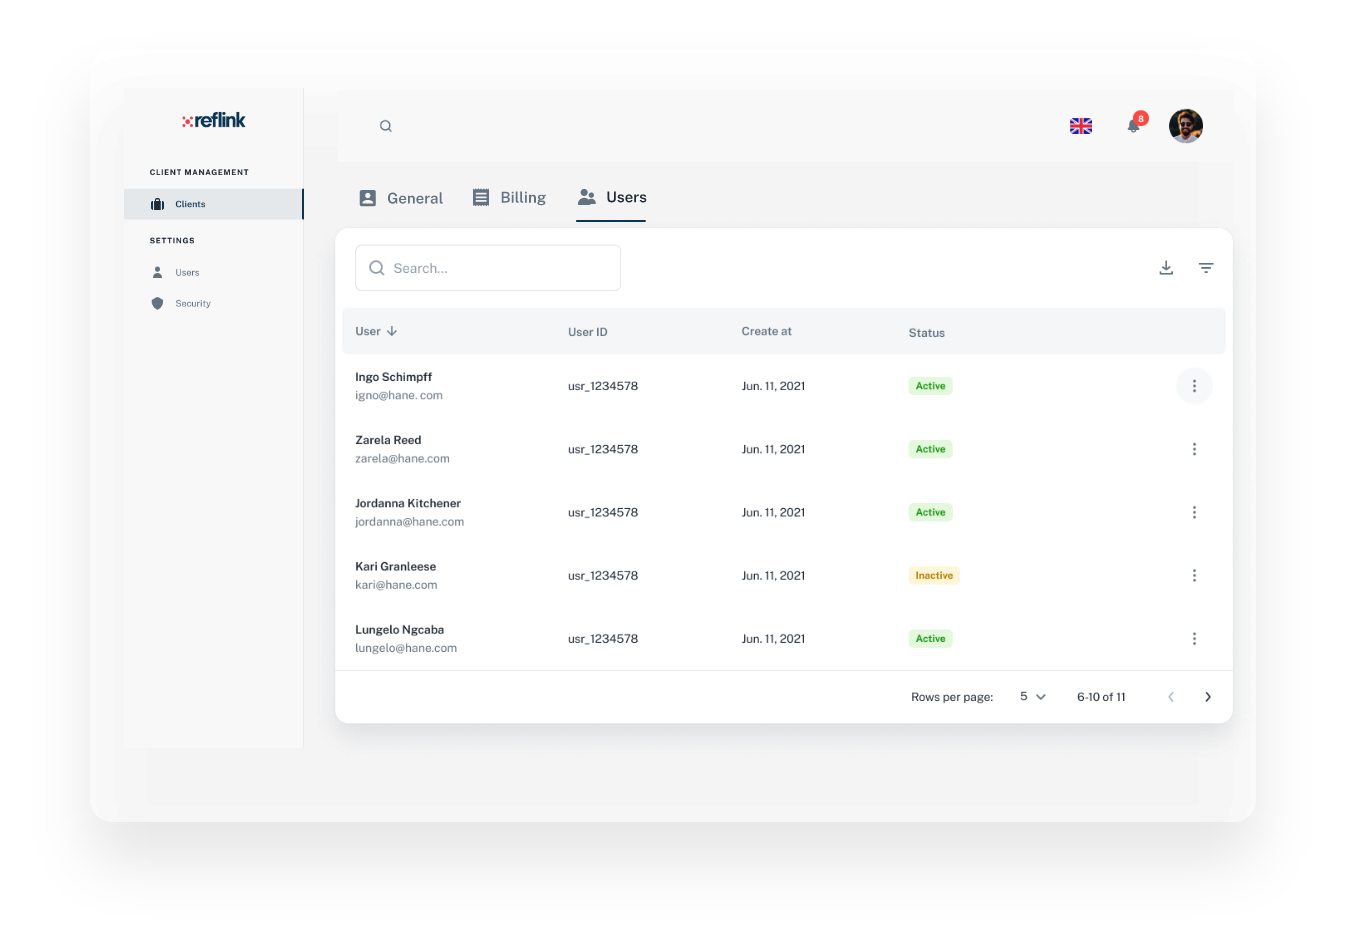Open Security settings in sidebar
1346x952 pixels.
pyautogui.click(x=181, y=303)
